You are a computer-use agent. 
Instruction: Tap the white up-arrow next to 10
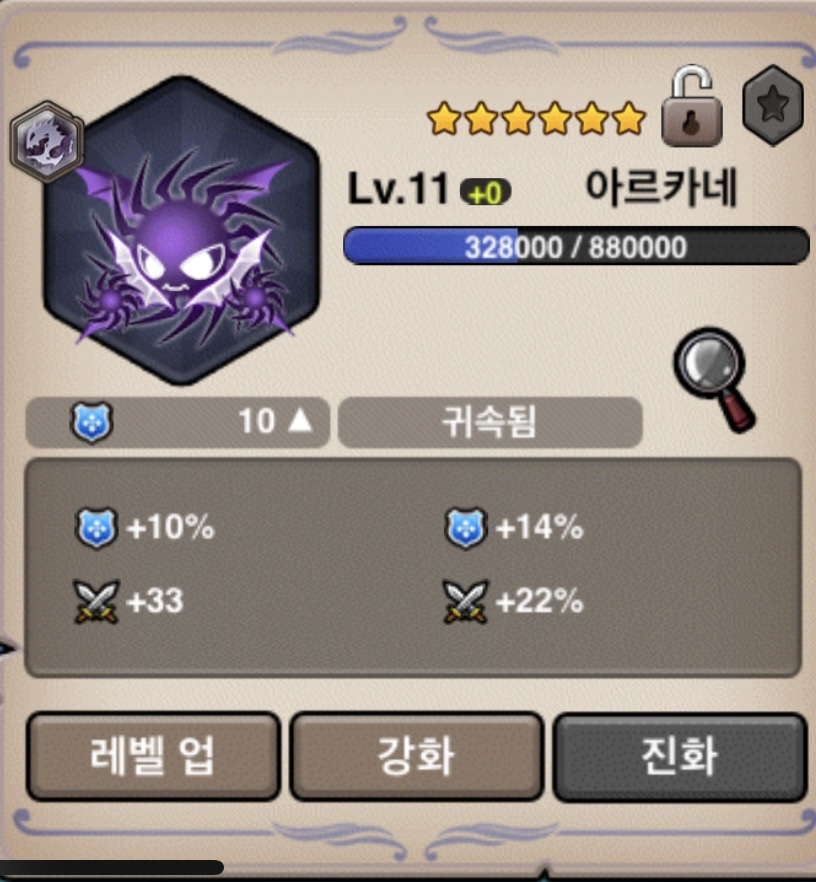[300, 420]
